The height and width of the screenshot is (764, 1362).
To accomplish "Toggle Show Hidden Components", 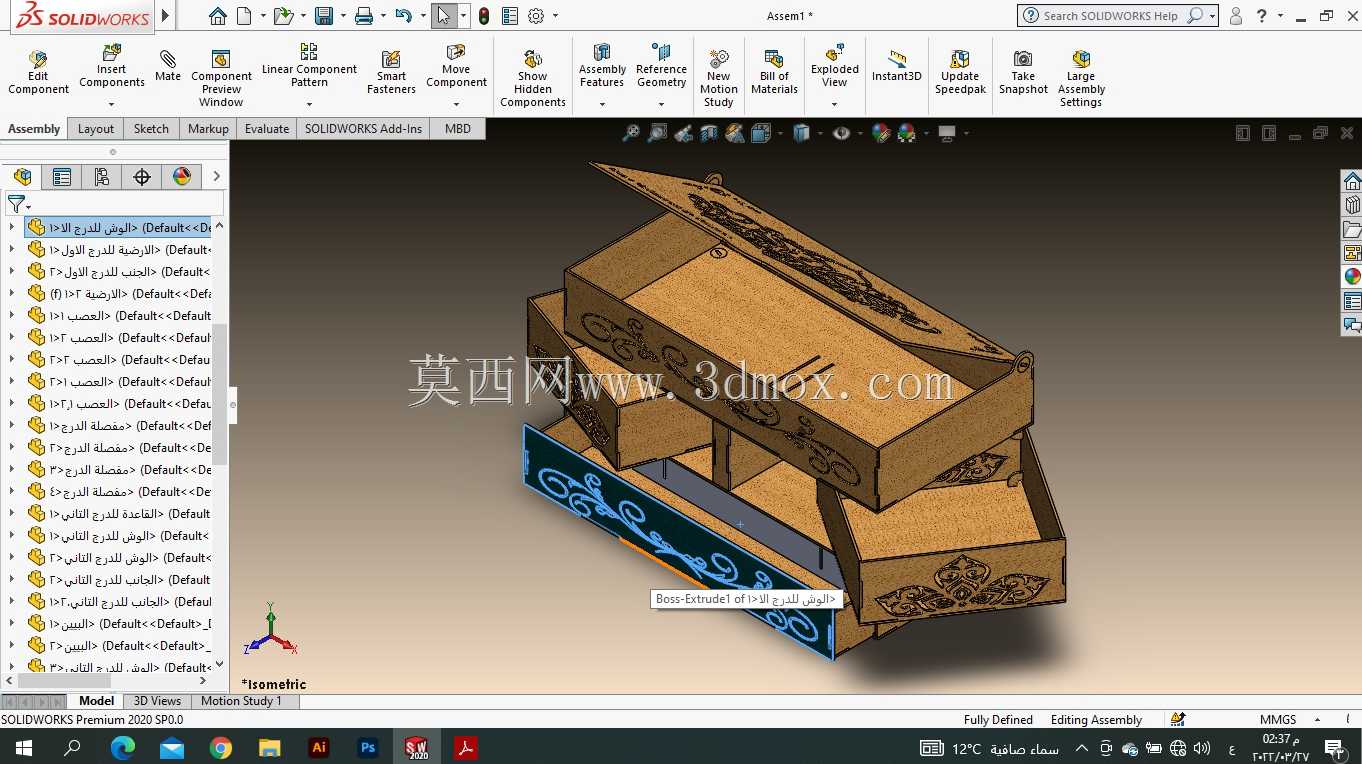I will 533,78.
